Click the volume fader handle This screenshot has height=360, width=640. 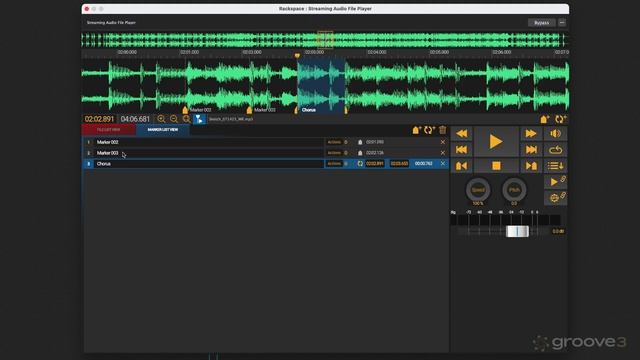[517, 231]
